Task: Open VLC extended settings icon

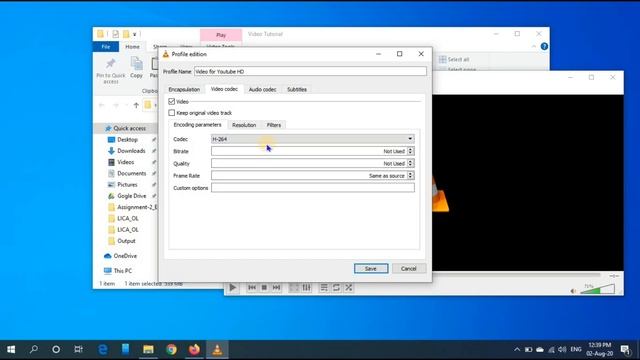Action: tap(307, 288)
